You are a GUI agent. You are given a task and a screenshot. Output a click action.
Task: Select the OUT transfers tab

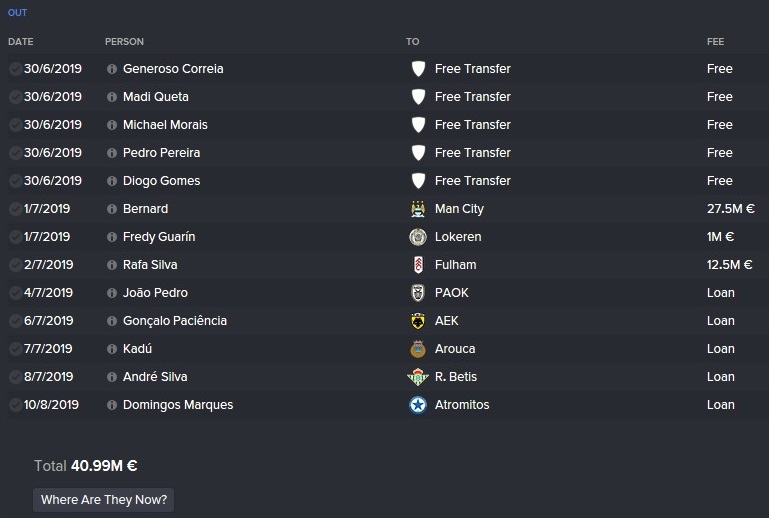click(x=17, y=13)
